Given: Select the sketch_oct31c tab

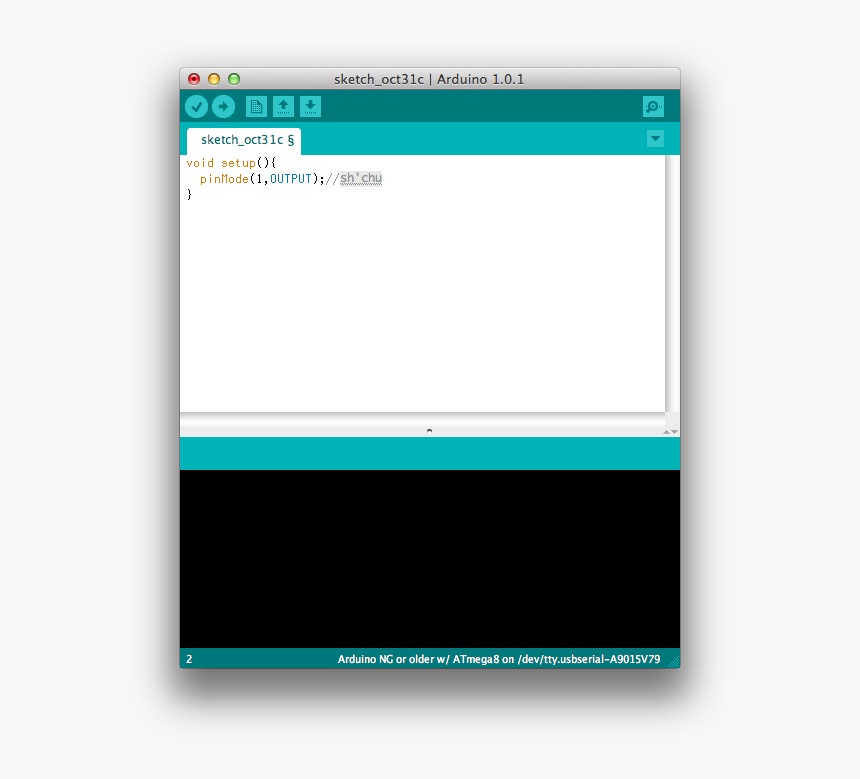Looking at the screenshot, I should tap(240, 141).
